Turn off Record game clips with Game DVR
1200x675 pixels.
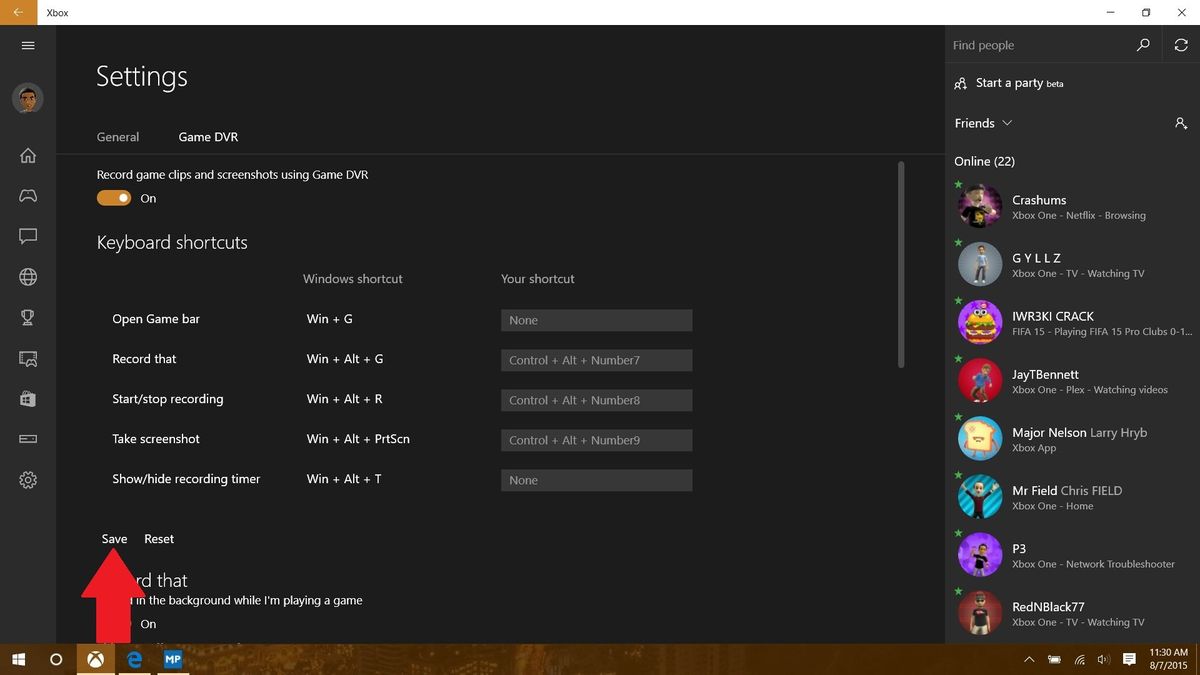[x=114, y=197]
